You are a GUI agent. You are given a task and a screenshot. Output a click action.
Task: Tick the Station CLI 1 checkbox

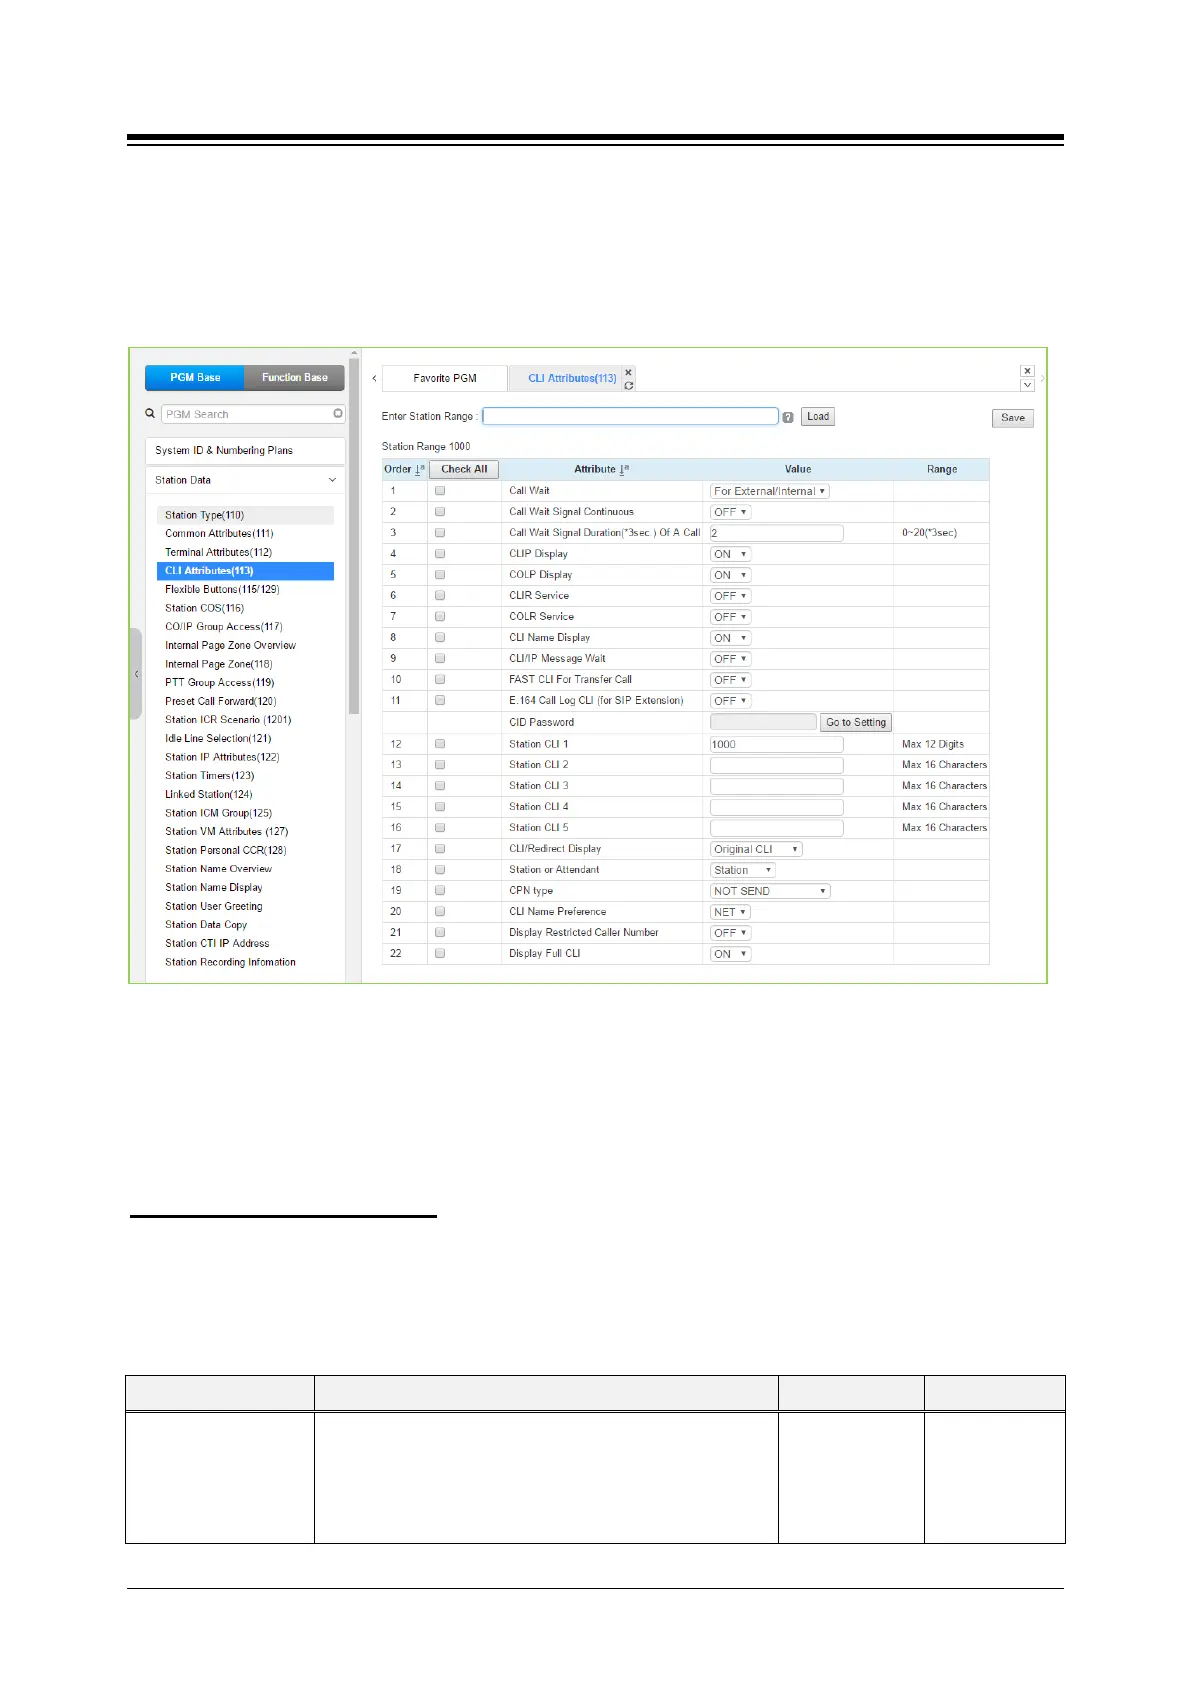440,744
